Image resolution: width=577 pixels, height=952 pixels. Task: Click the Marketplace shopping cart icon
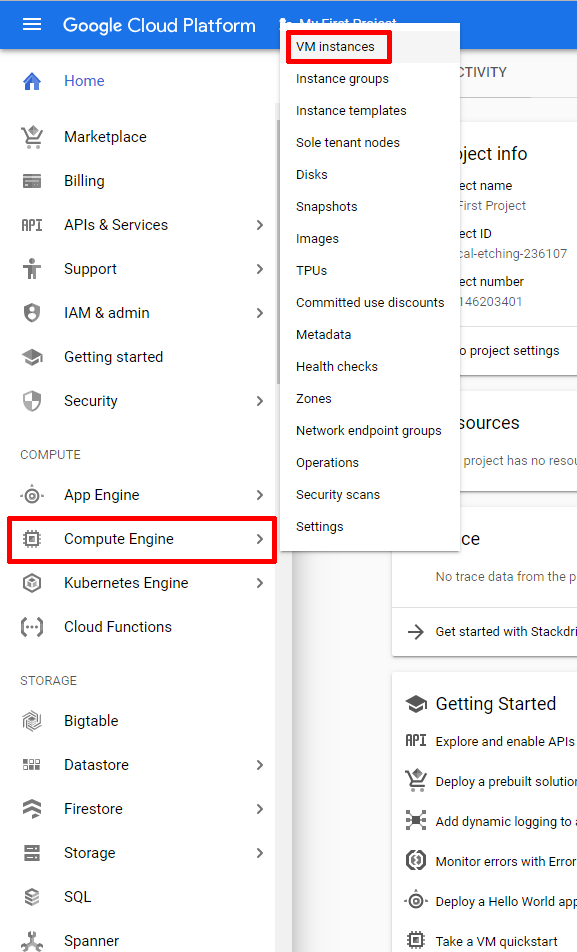coord(32,137)
